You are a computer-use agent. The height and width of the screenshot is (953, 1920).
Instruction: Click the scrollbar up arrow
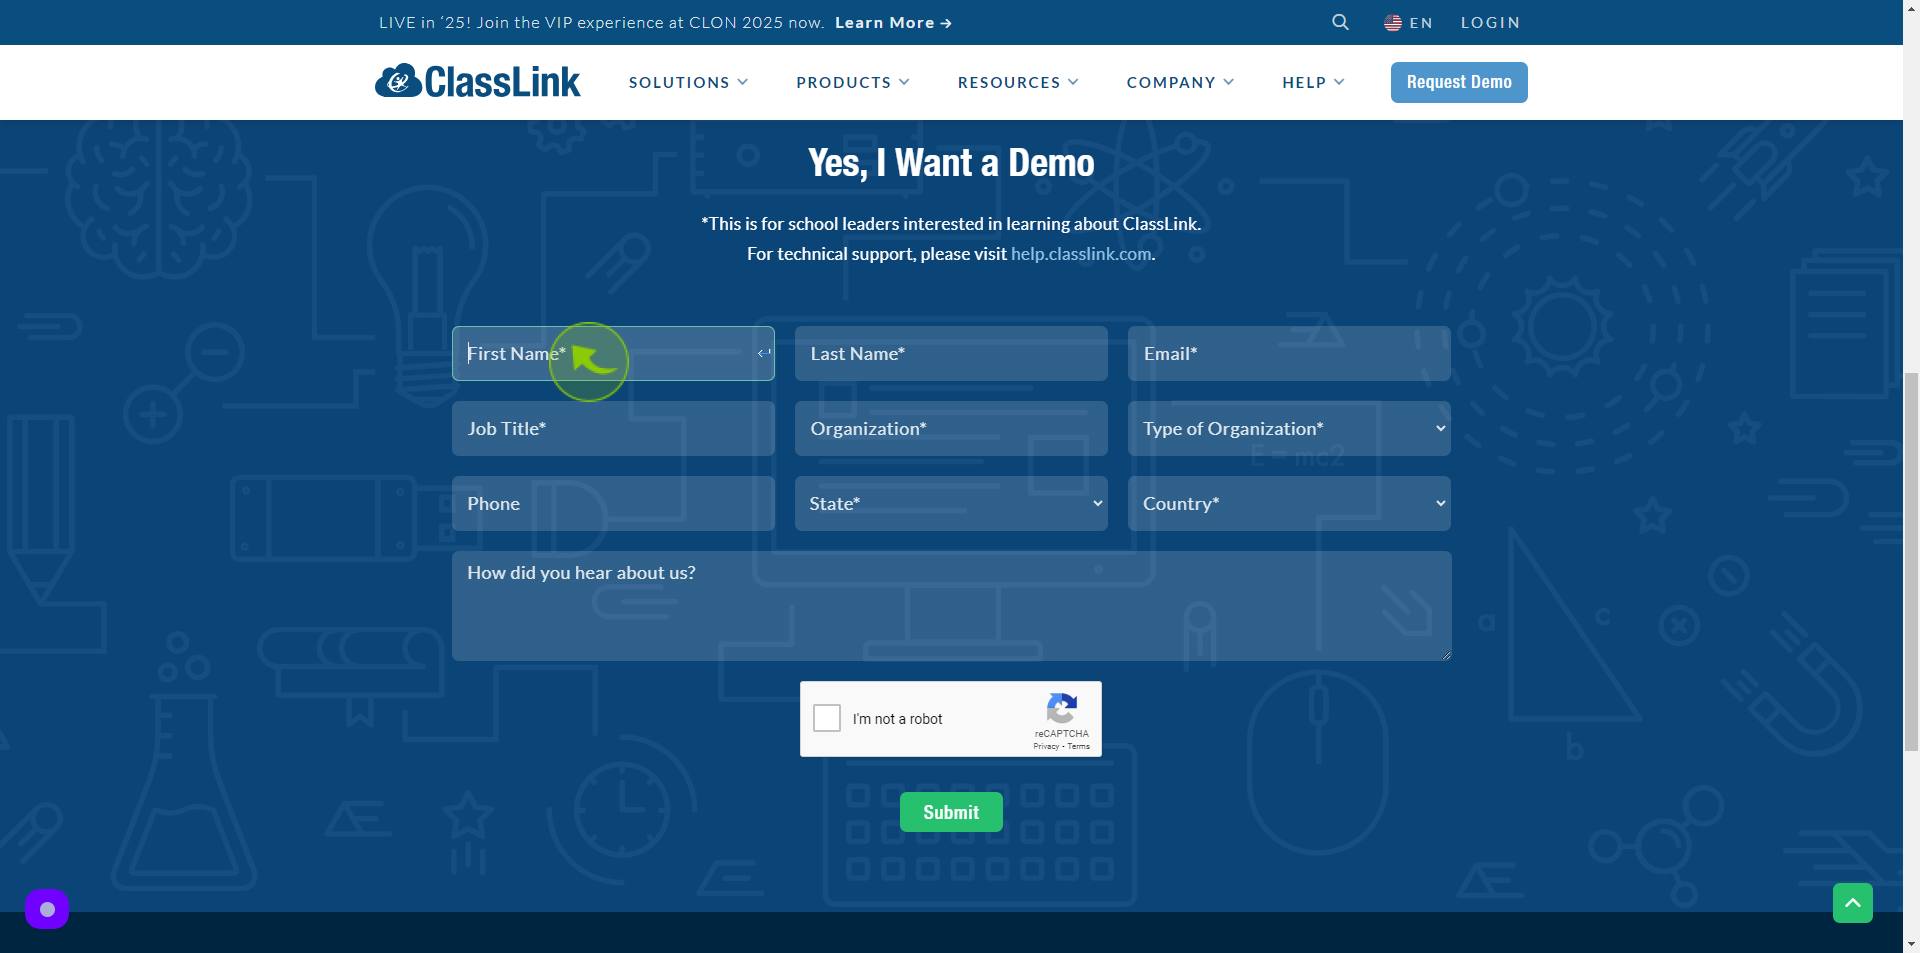(1911, 8)
